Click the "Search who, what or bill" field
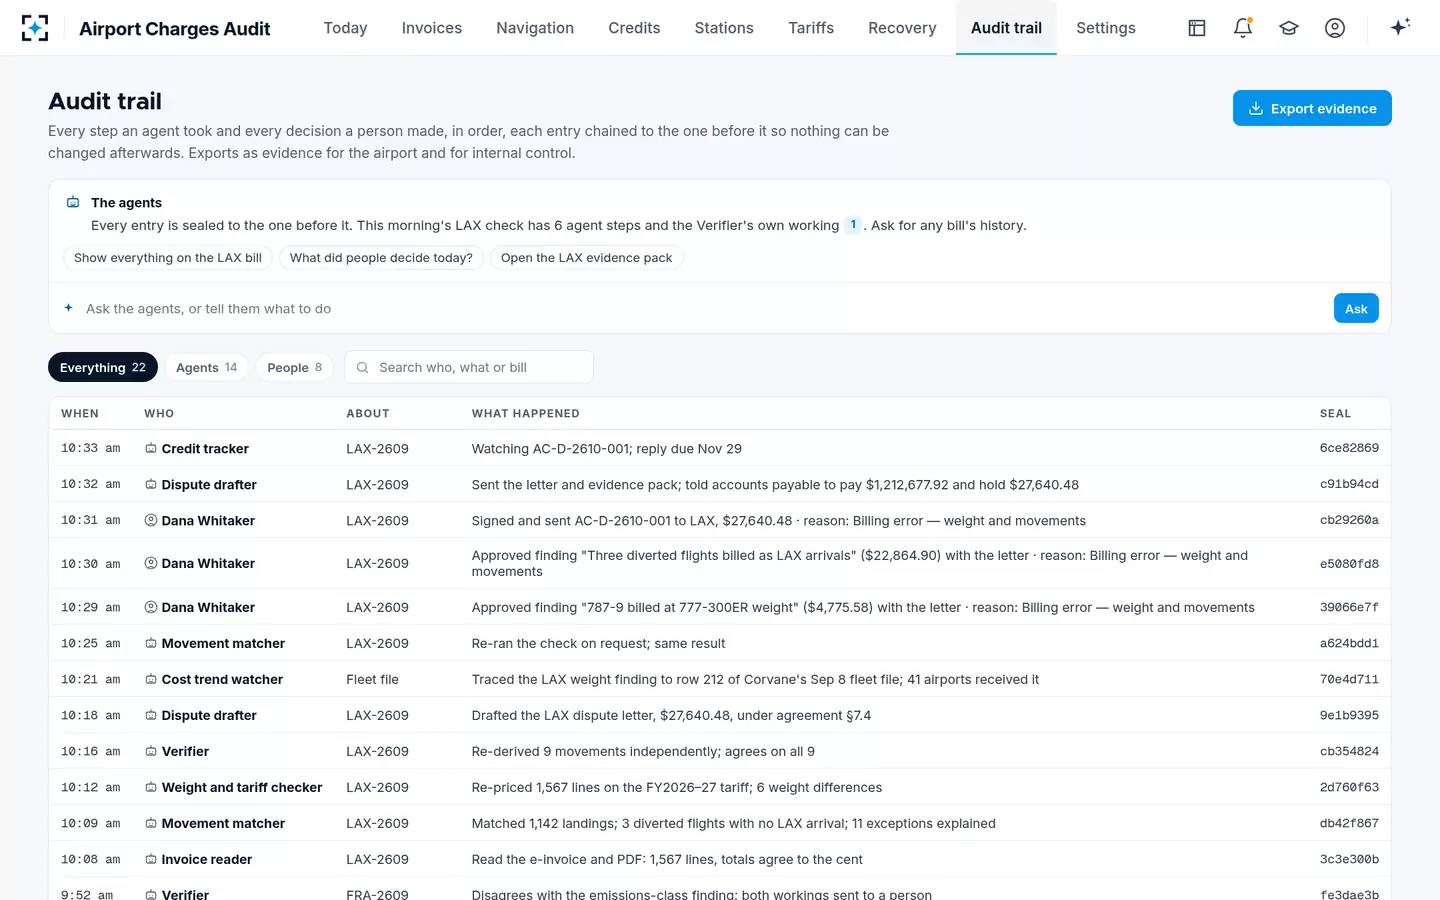 click(x=469, y=367)
